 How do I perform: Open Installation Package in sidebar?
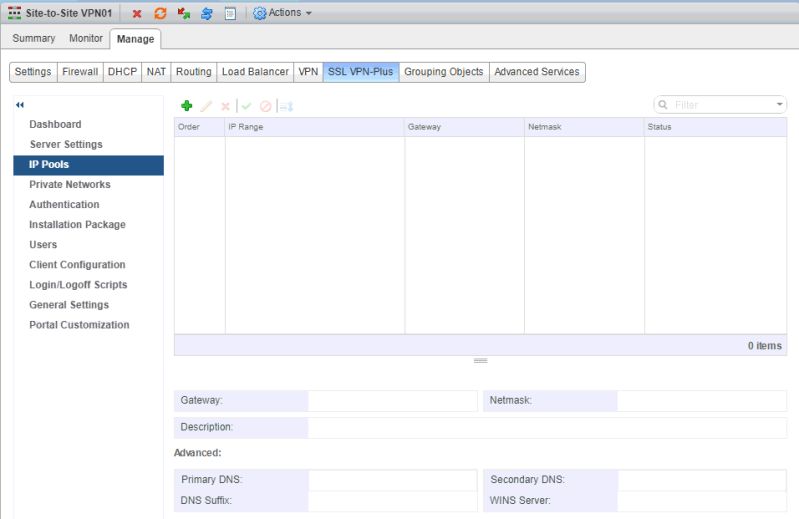77,225
